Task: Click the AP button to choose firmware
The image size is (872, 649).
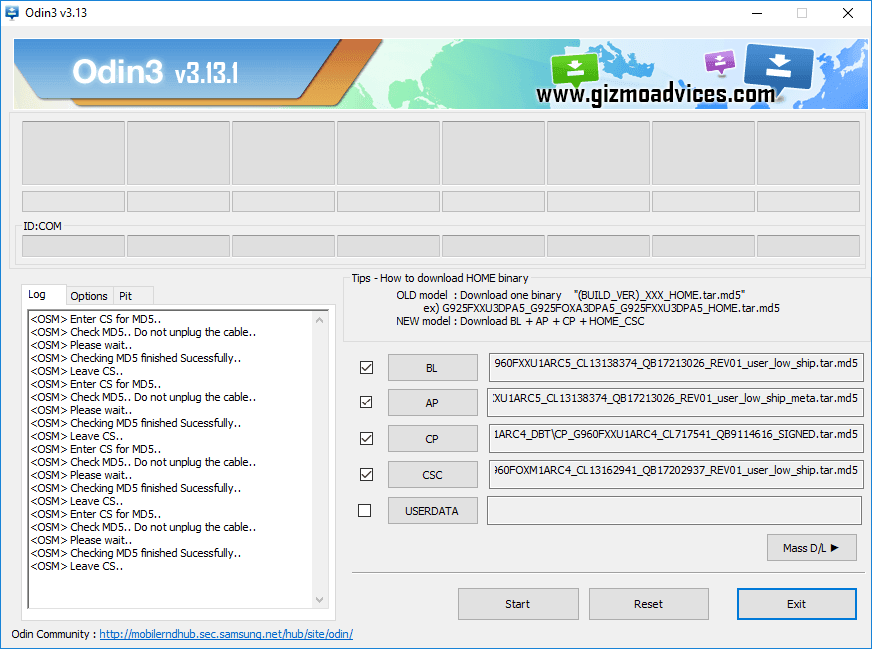Action: (432, 403)
